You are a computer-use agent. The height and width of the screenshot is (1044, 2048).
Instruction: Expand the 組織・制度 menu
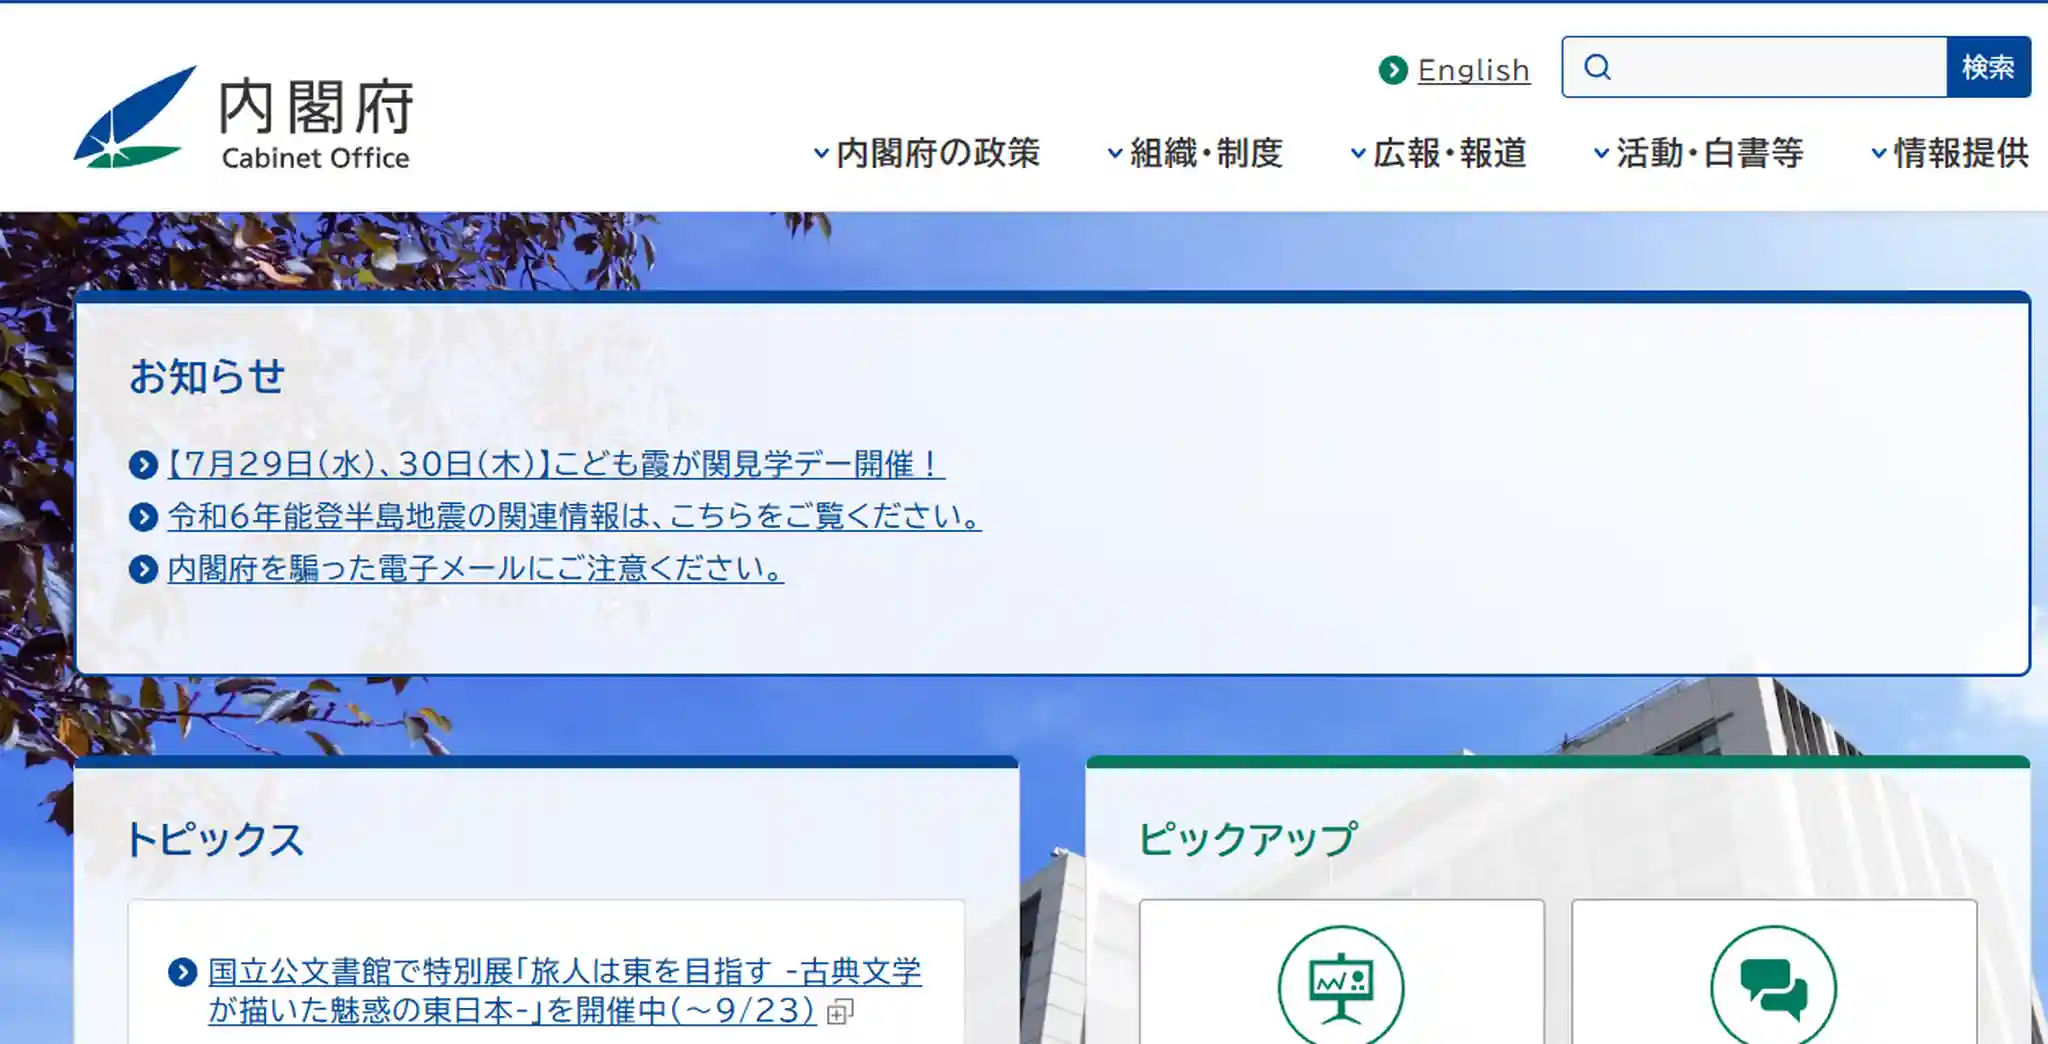[x=1195, y=153]
